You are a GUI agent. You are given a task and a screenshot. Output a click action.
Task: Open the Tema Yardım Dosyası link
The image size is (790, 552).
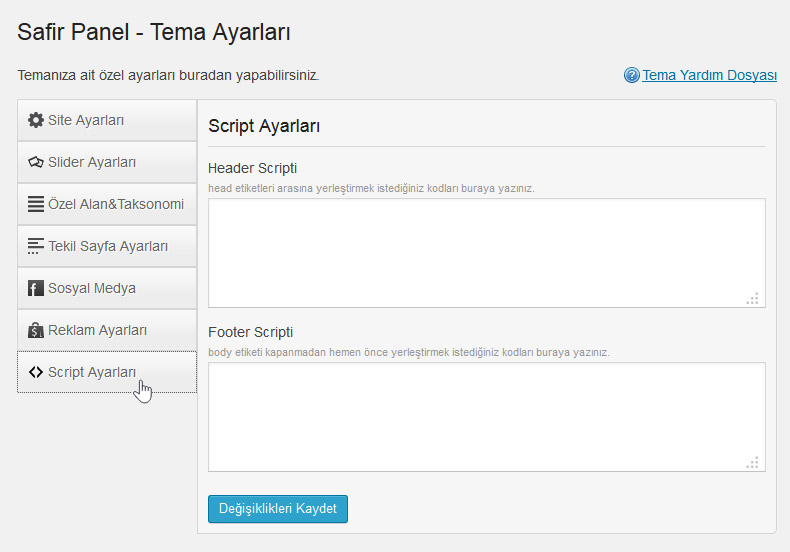(709, 75)
